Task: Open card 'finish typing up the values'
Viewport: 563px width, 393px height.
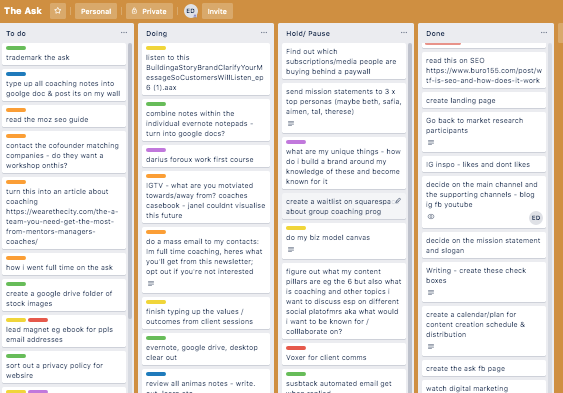Action: pyautogui.click(x=206, y=313)
